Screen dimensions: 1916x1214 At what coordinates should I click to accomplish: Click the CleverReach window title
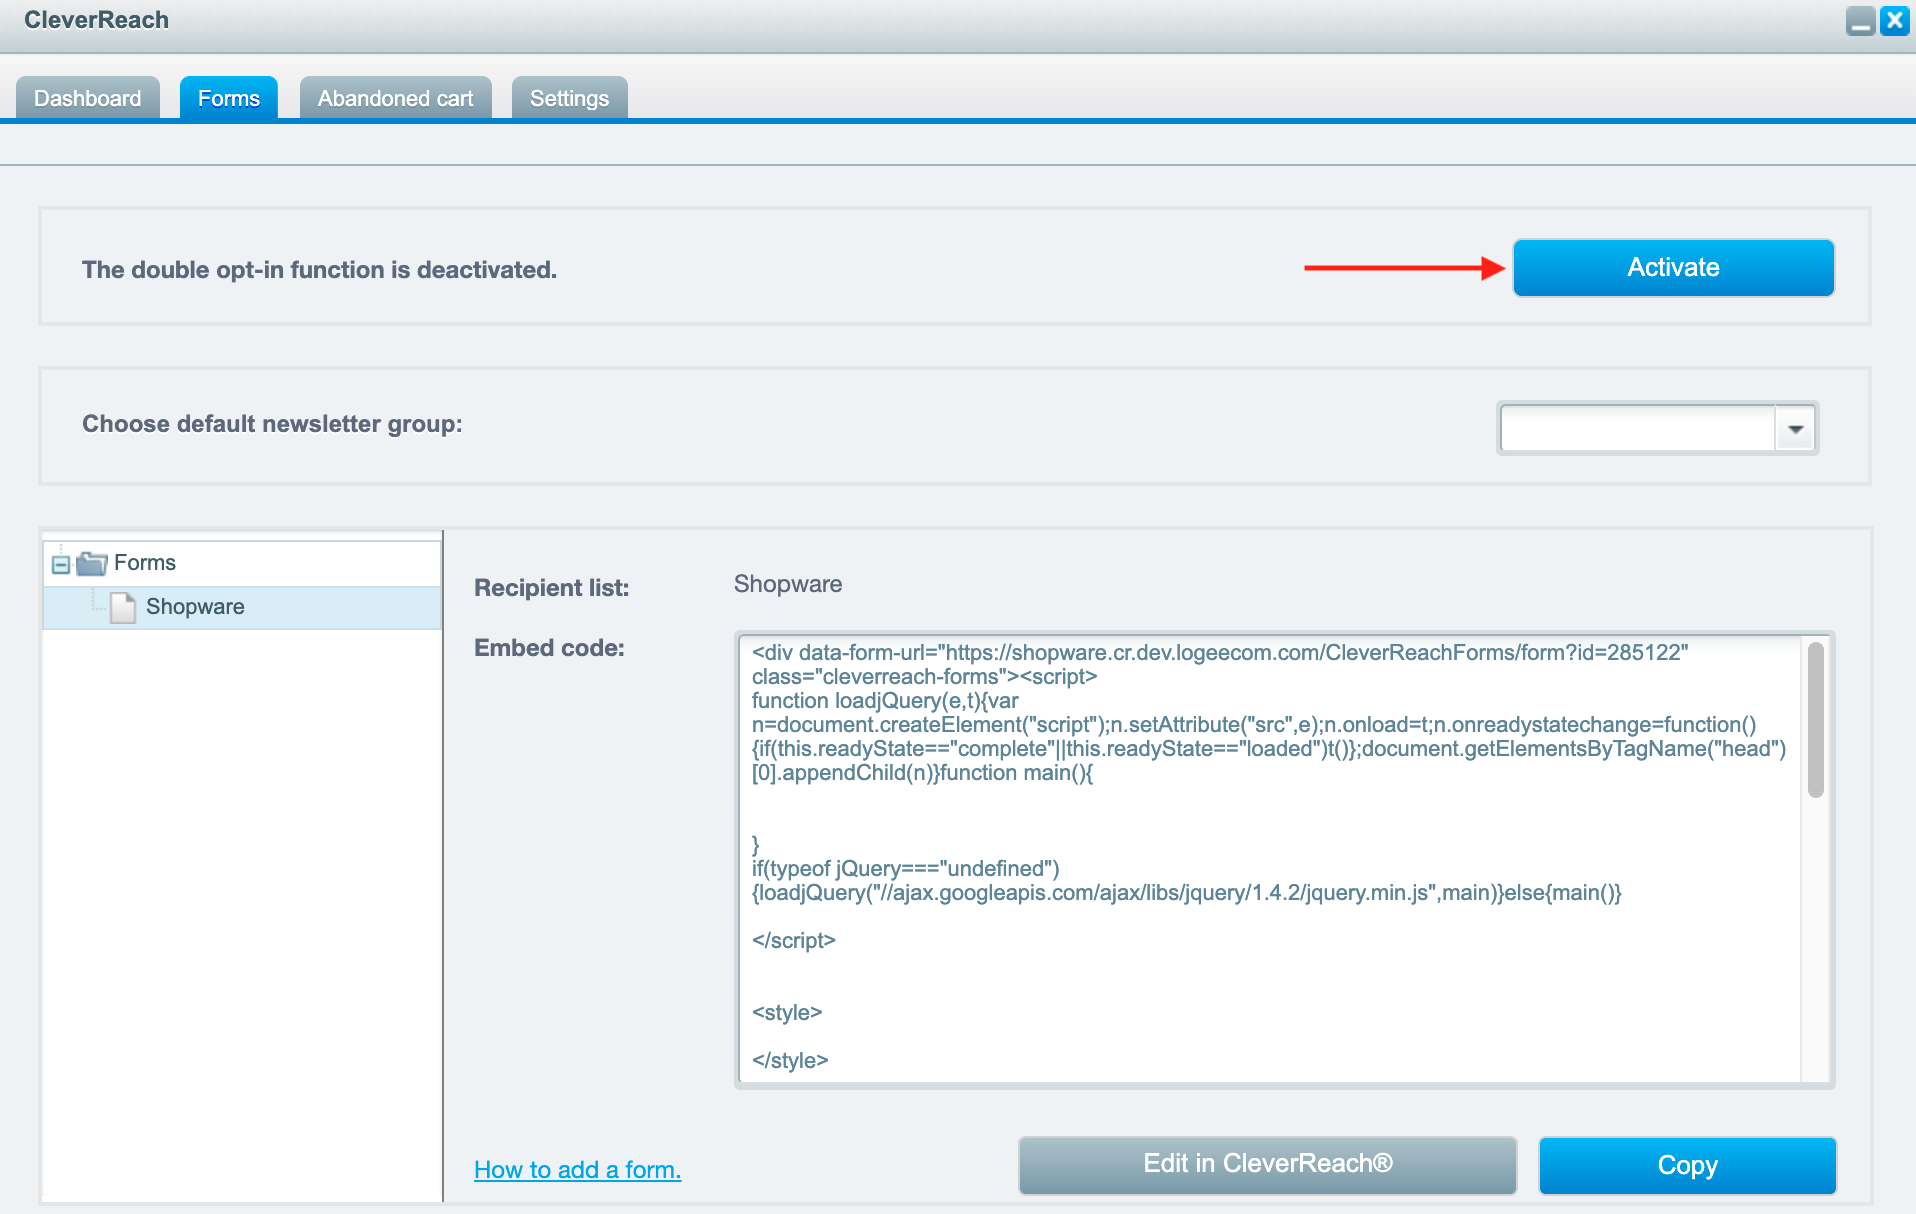(x=96, y=21)
